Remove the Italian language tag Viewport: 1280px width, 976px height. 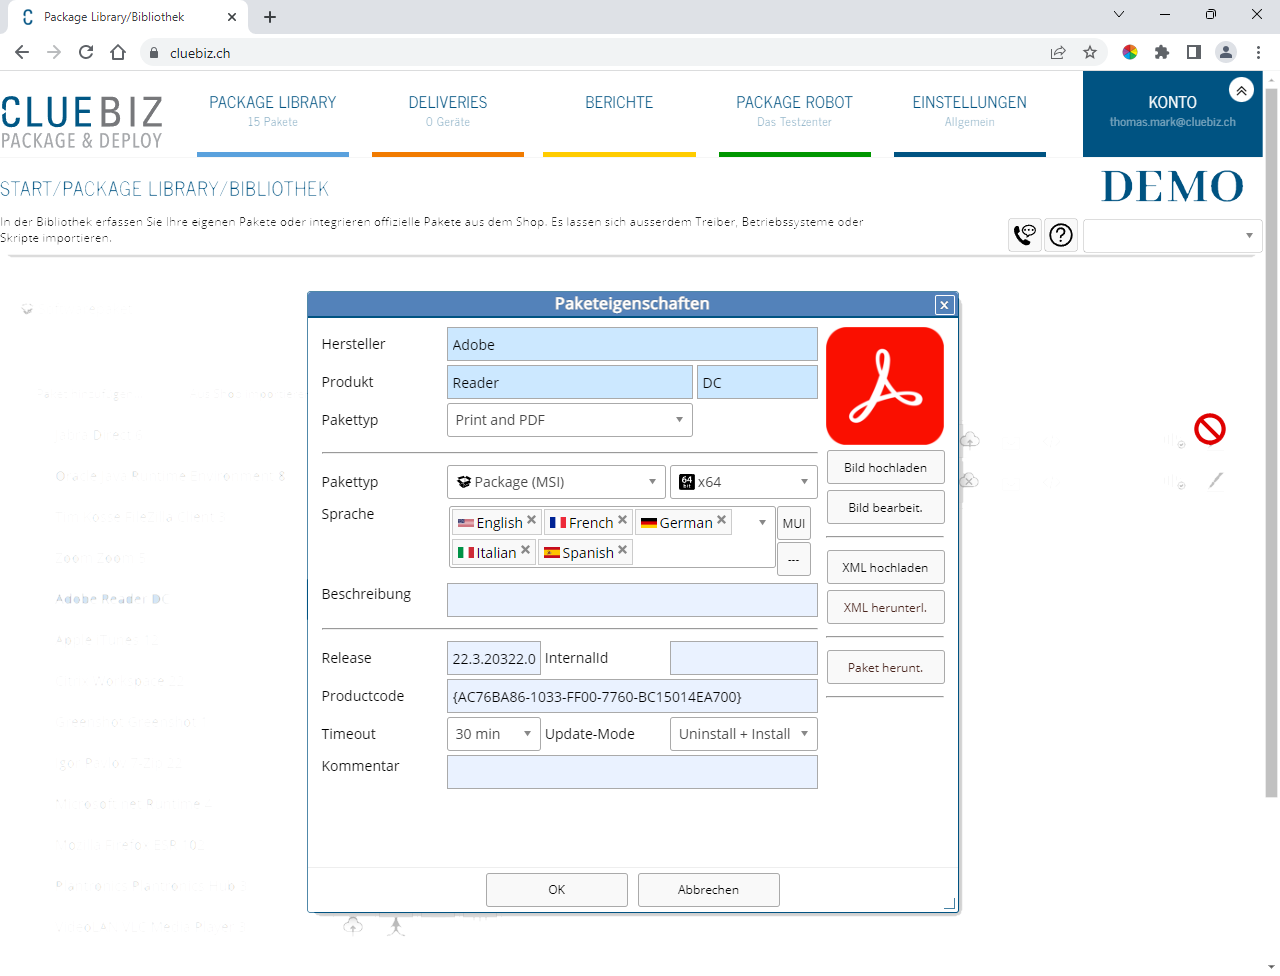(x=525, y=550)
